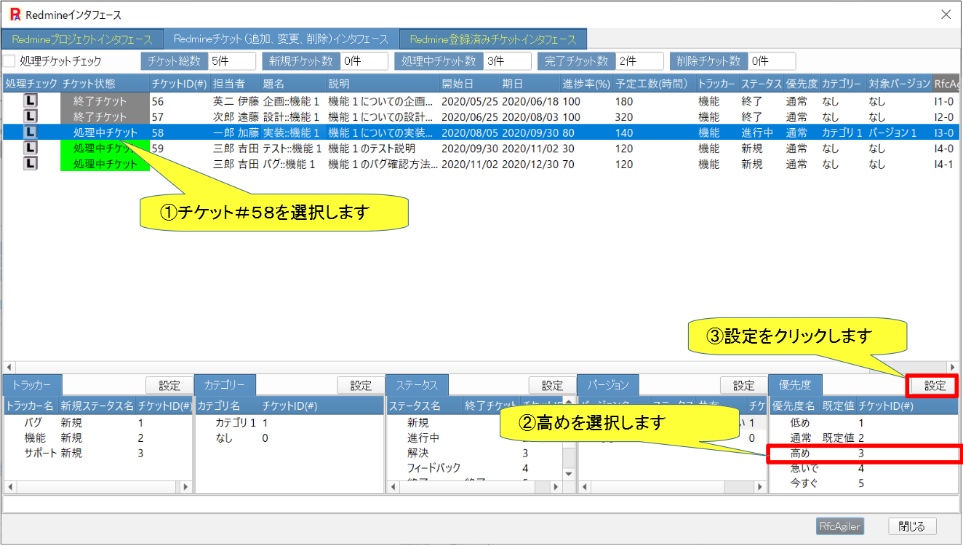Select 高め in the priority list

[864, 453]
